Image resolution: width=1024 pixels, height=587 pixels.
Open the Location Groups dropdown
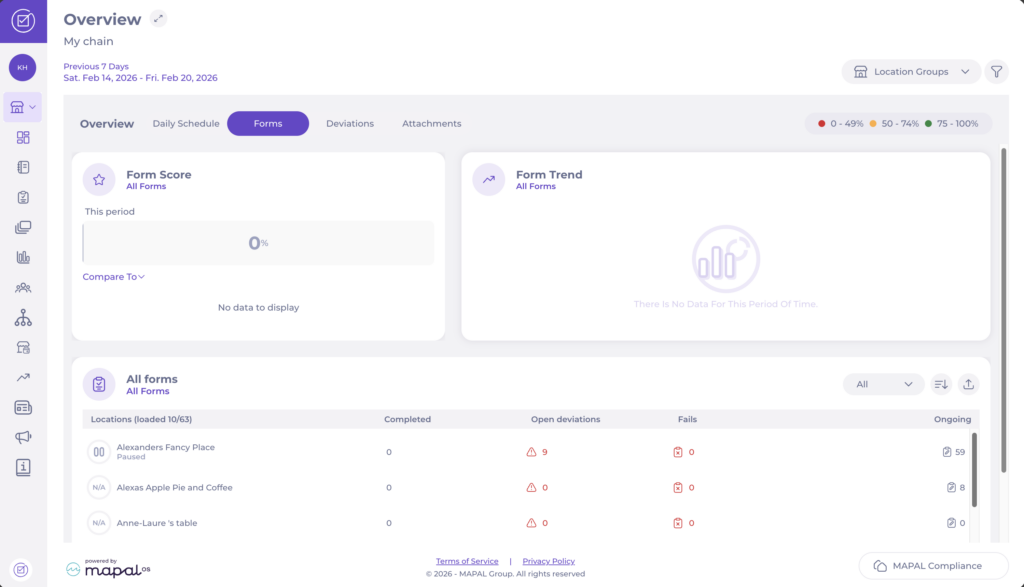(x=911, y=72)
